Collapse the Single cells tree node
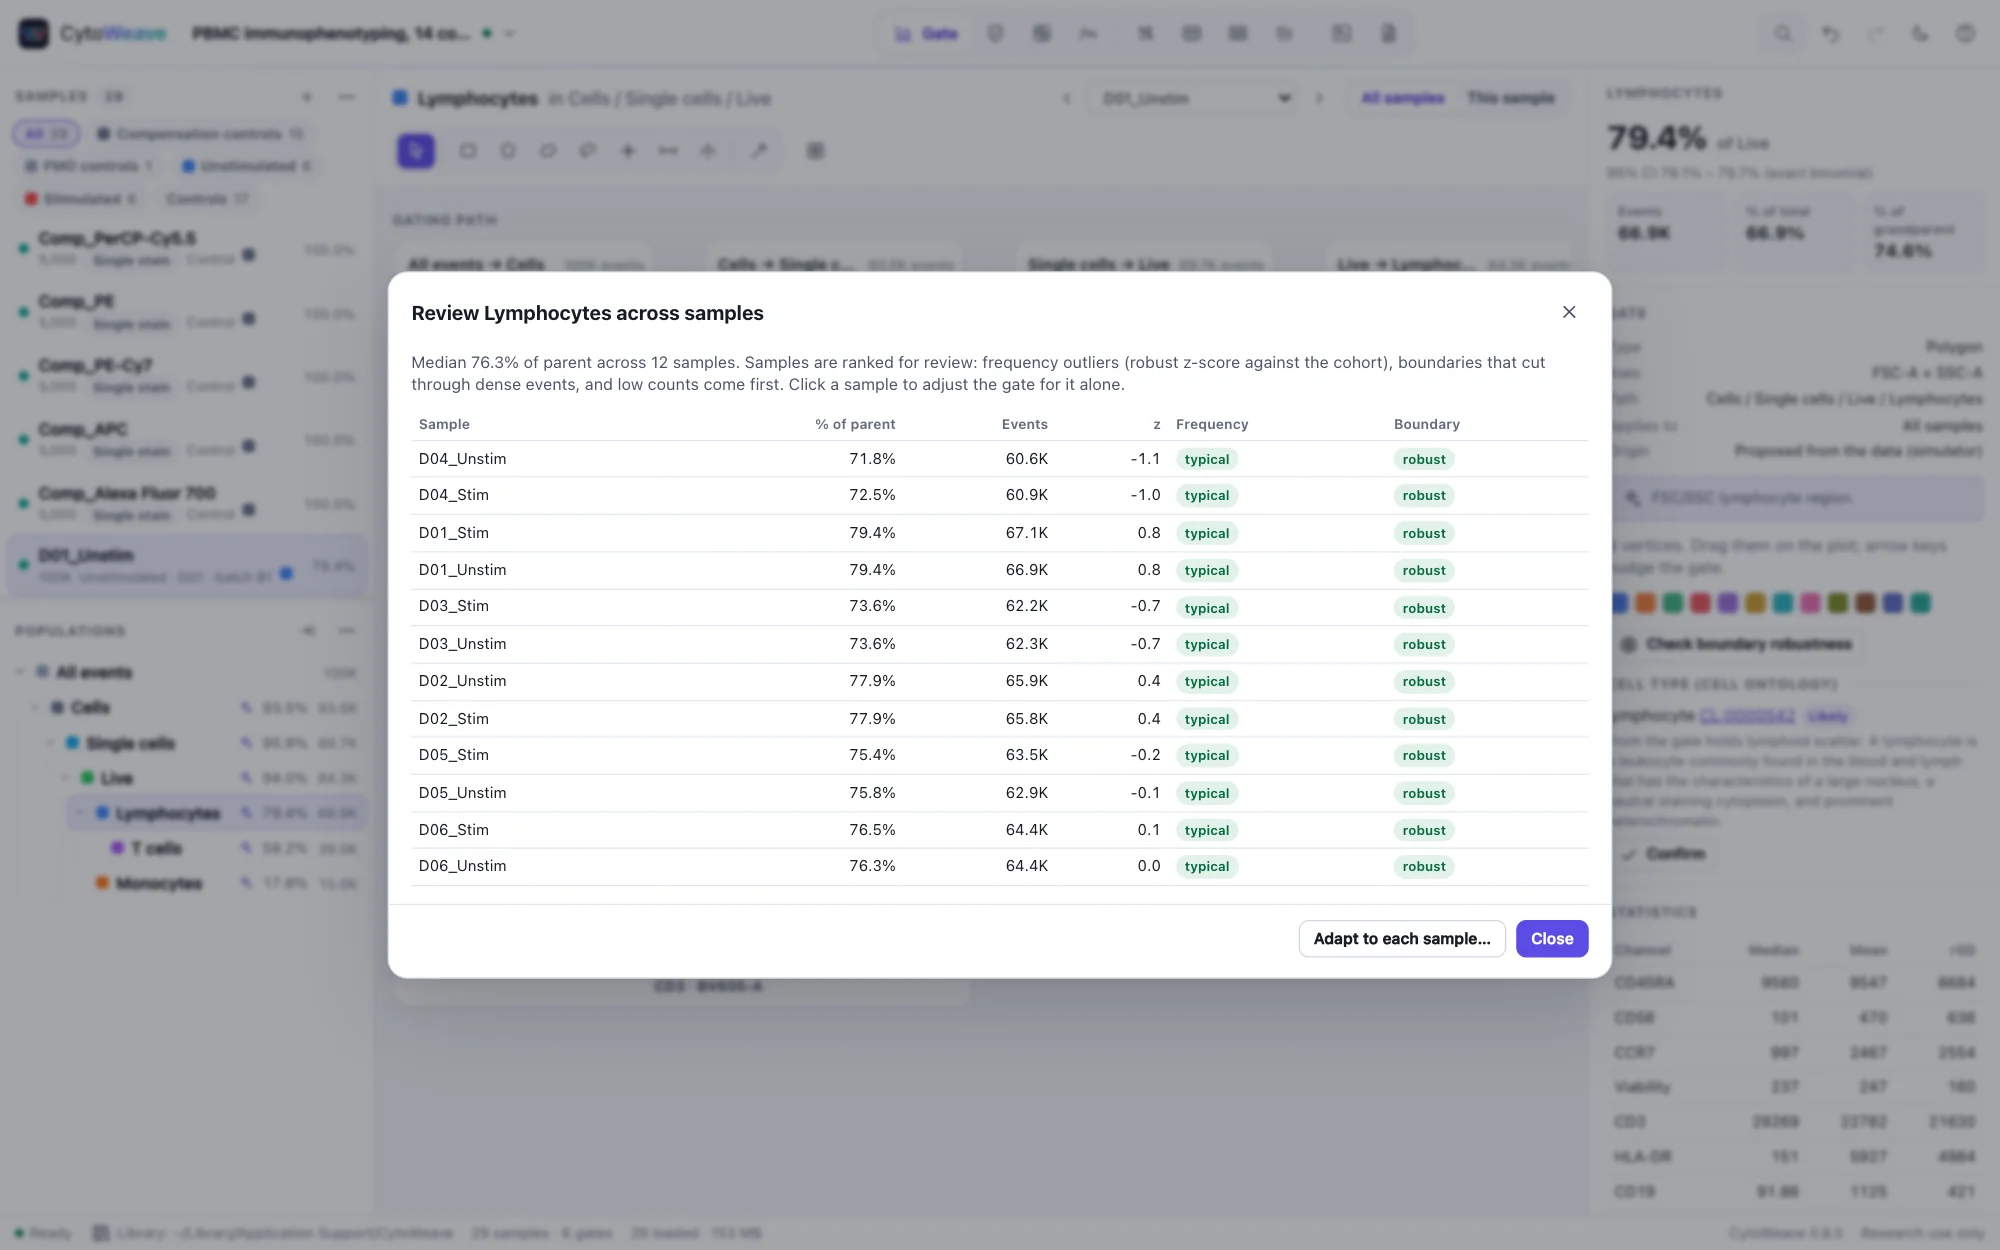The width and height of the screenshot is (2000, 1250). pos(51,743)
